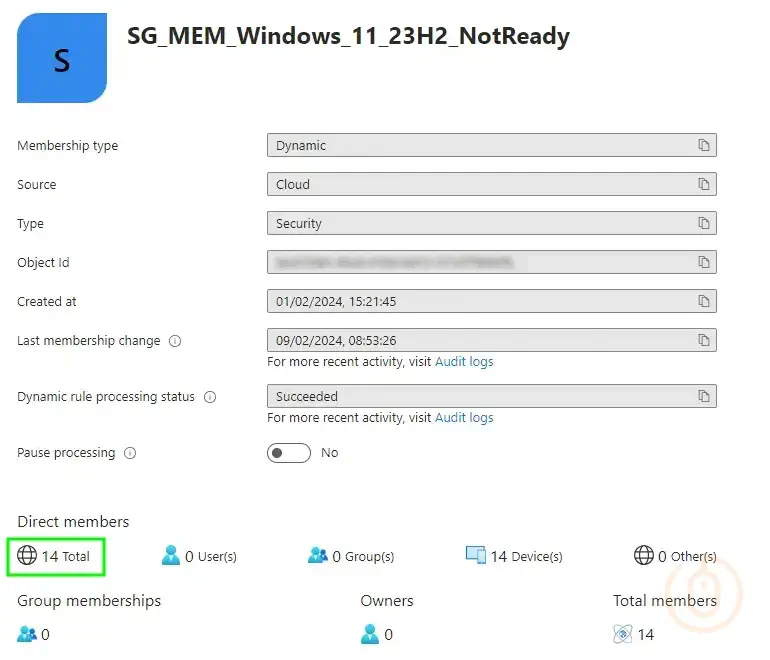Viewport: 770px width, 660px height.
Task: View the 0 Group(s) members
Action: click(x=351, y=556)
